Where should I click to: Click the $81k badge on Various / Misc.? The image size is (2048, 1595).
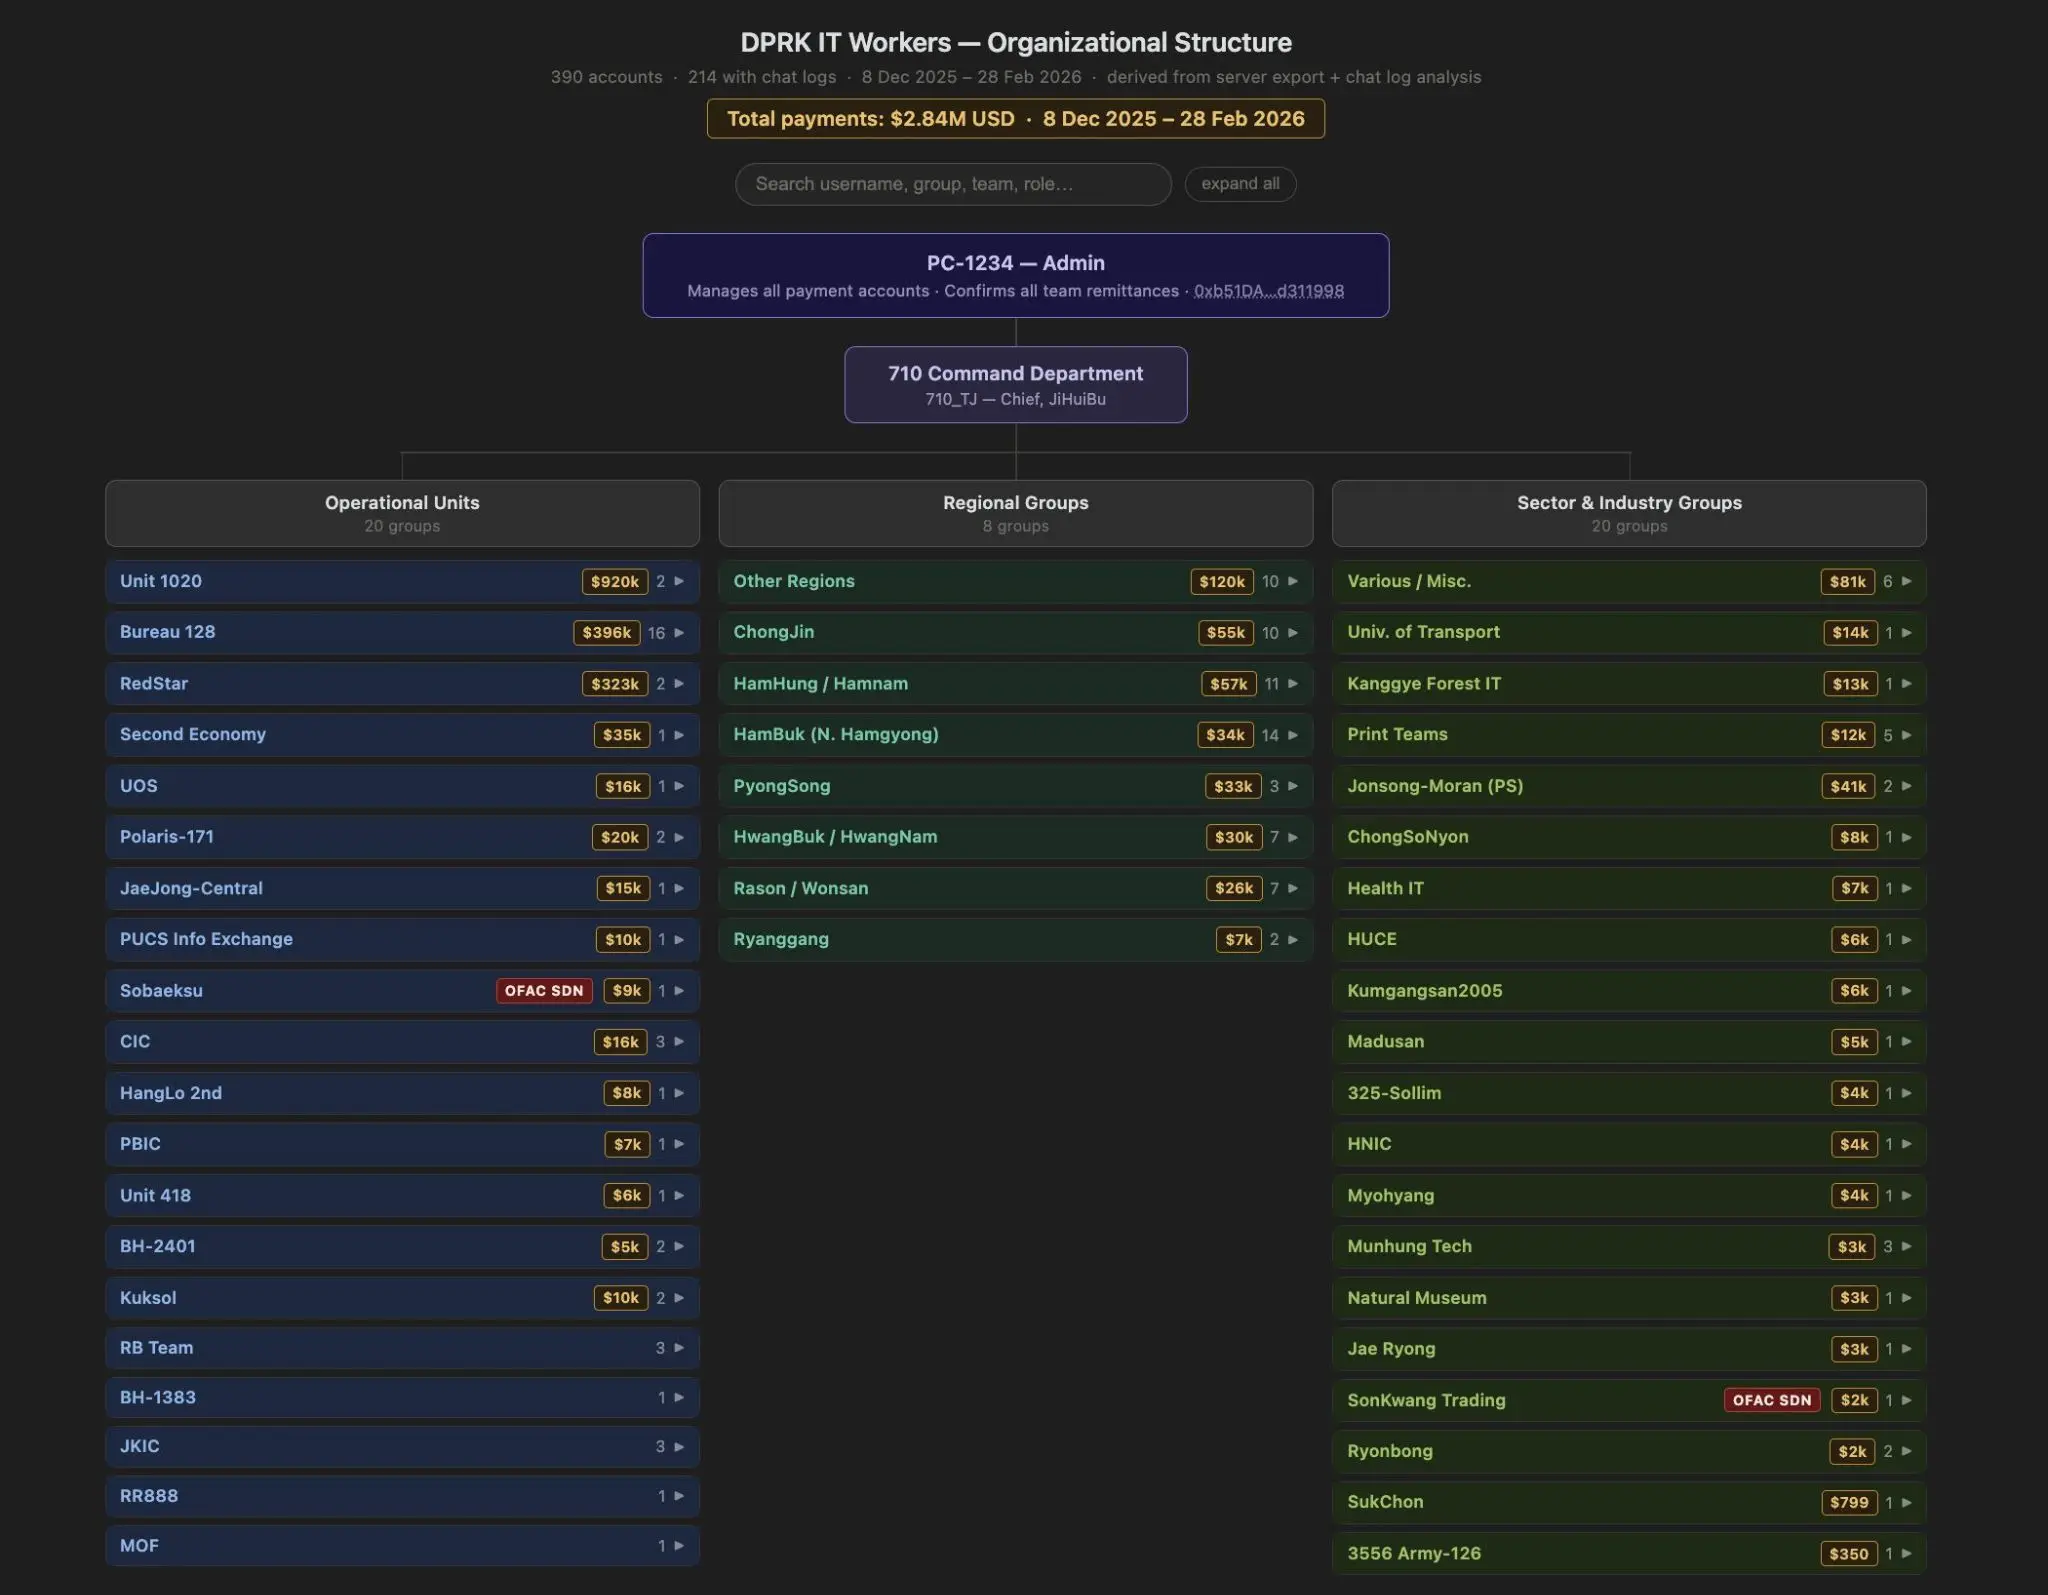tap(1846, 581)
